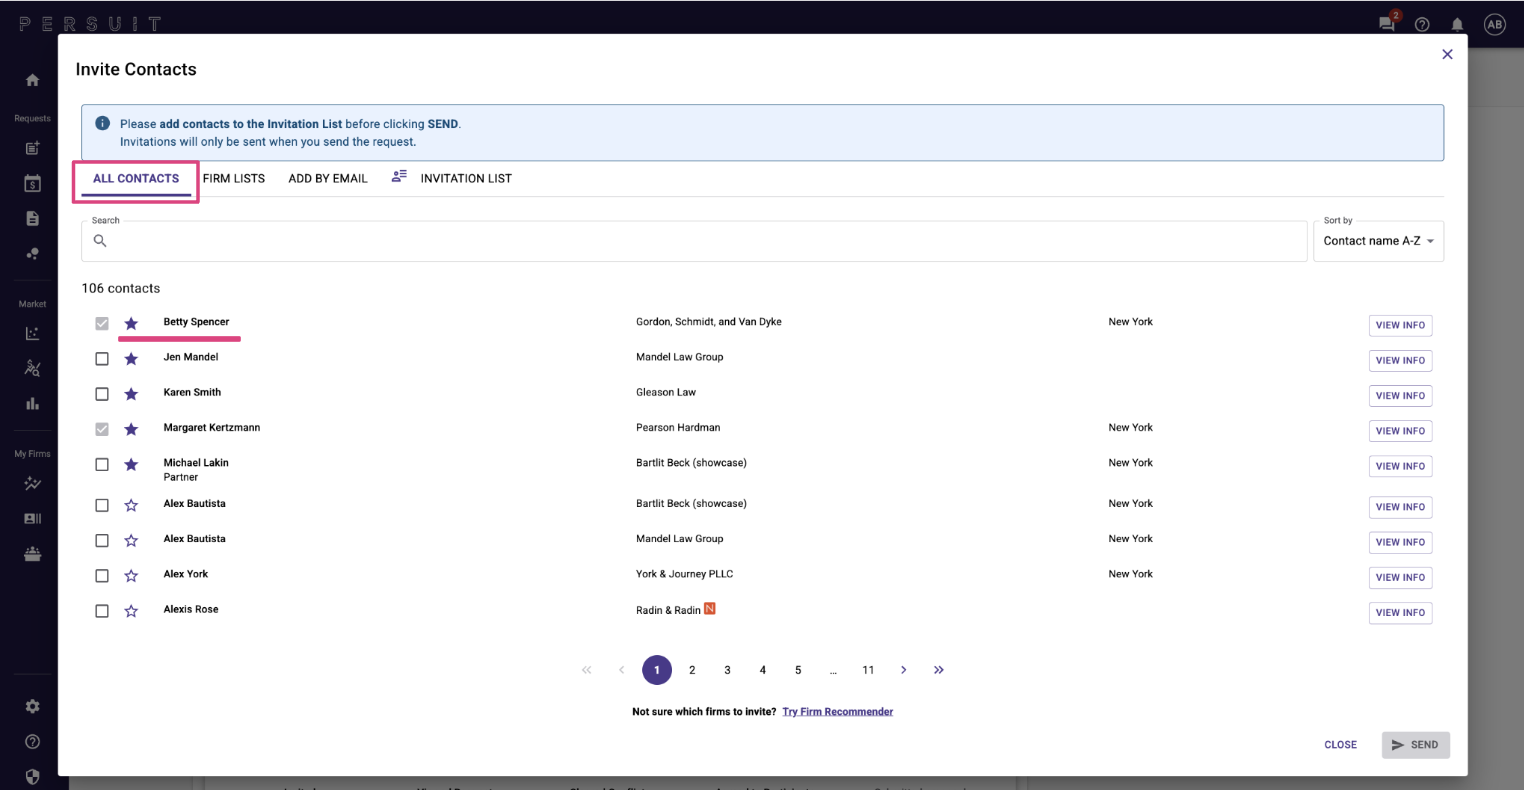This screenshot has height=790, width=1524.
Task: Favorite Alex Bautista of Mandel Law Group
Action: pyautogui.click(x=131, y=541)
